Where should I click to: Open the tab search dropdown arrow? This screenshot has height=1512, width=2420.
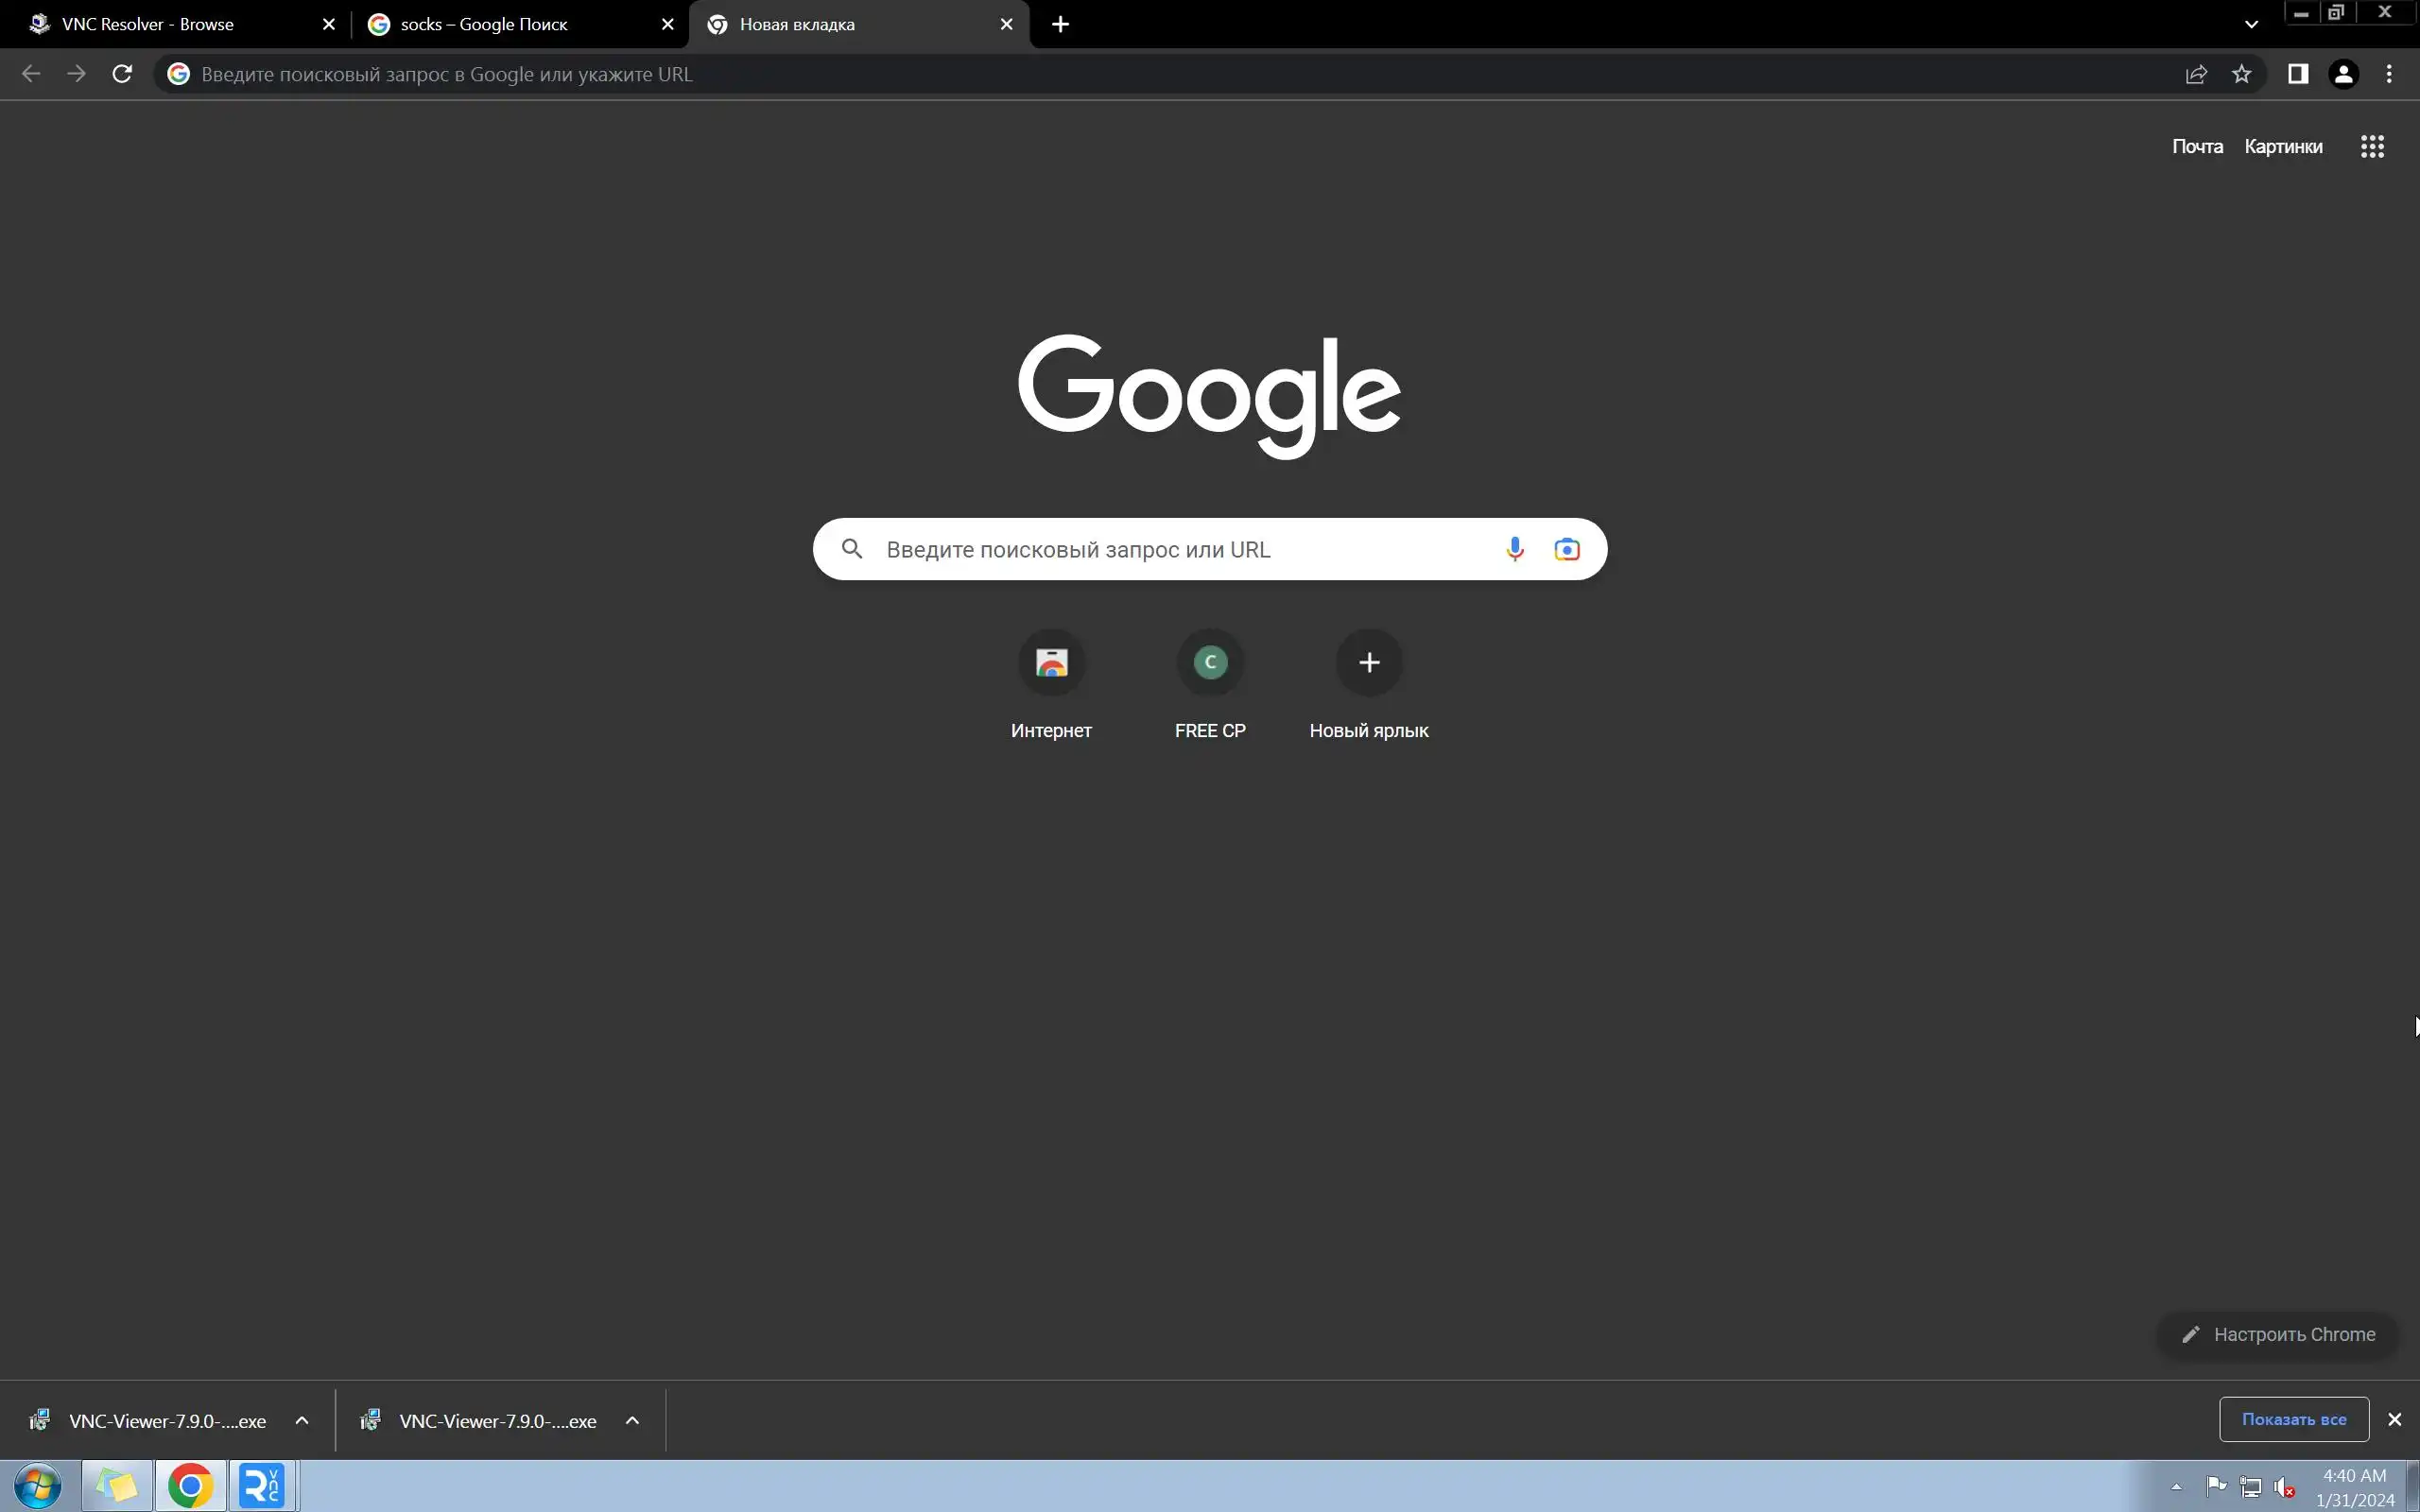coord(2251,24)
